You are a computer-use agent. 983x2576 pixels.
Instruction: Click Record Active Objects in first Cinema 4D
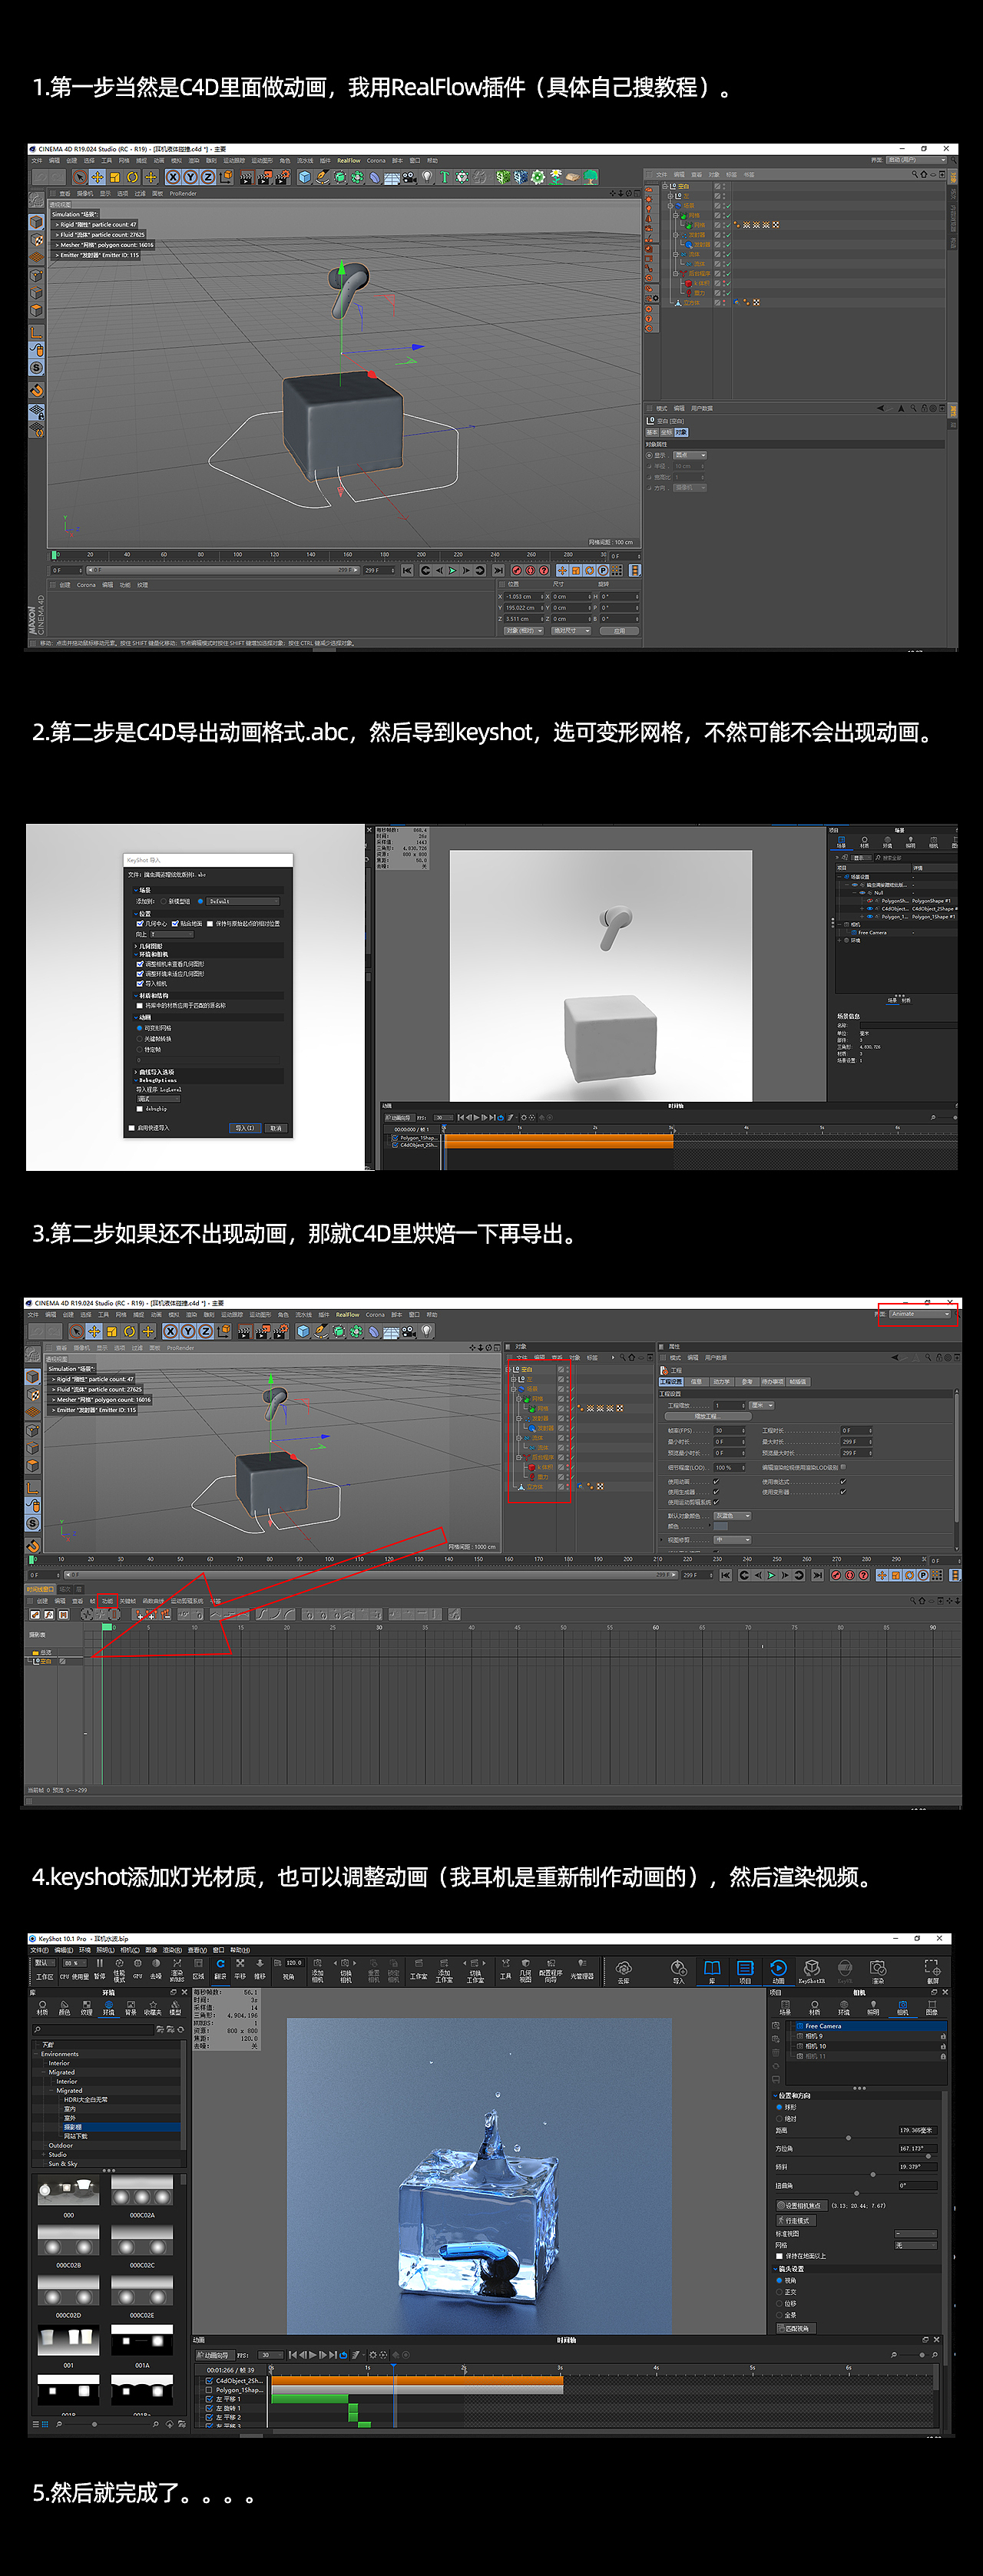pyautogui.click(x=517, y=570)
